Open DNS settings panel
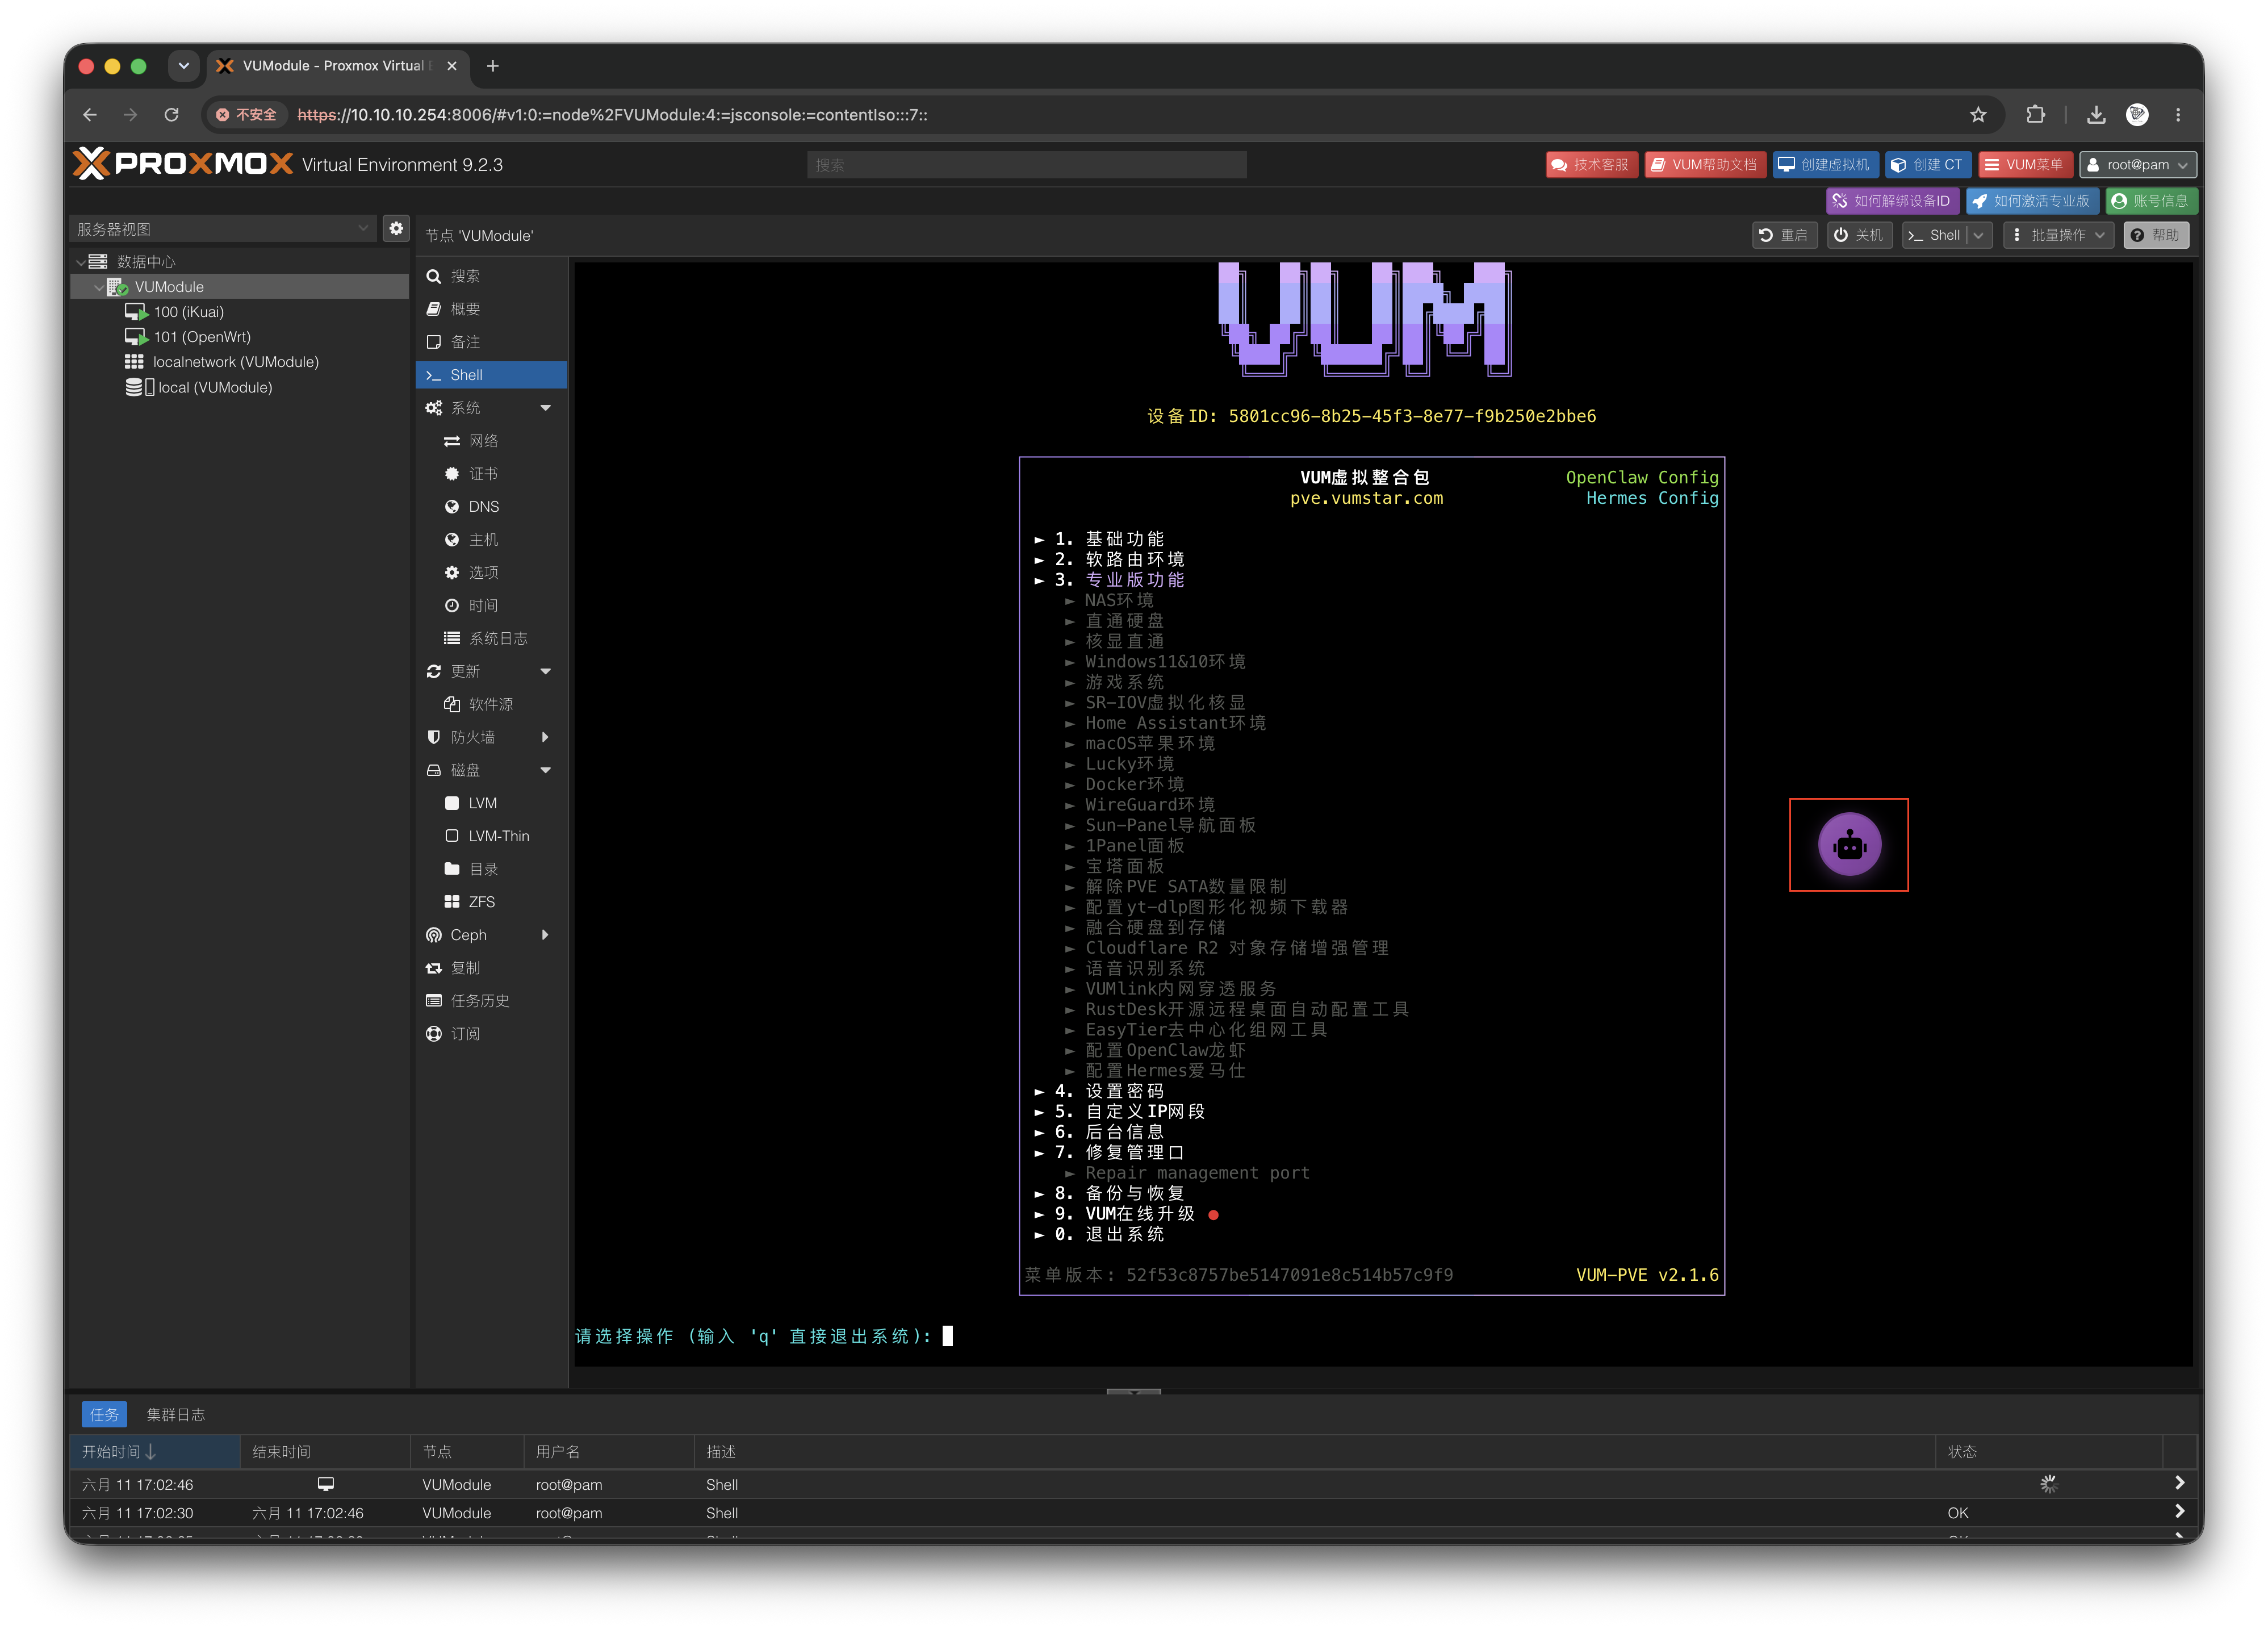Image resolution: width=2268 pixels, height=1629 pixels. pyautogui.click(x=491, y=507)
